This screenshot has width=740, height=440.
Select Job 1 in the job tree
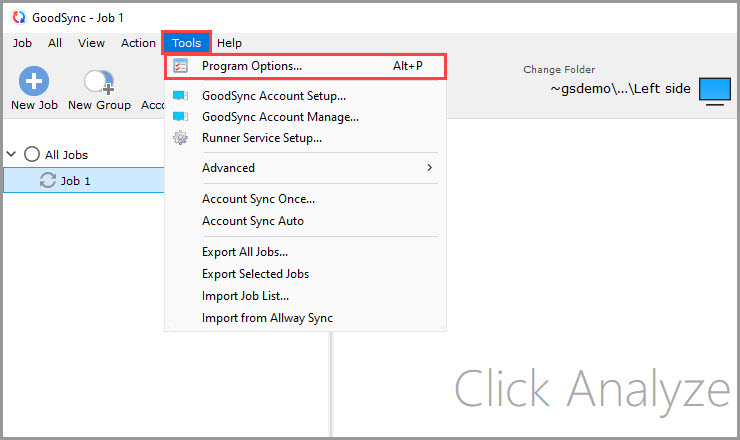pos(76,181)
